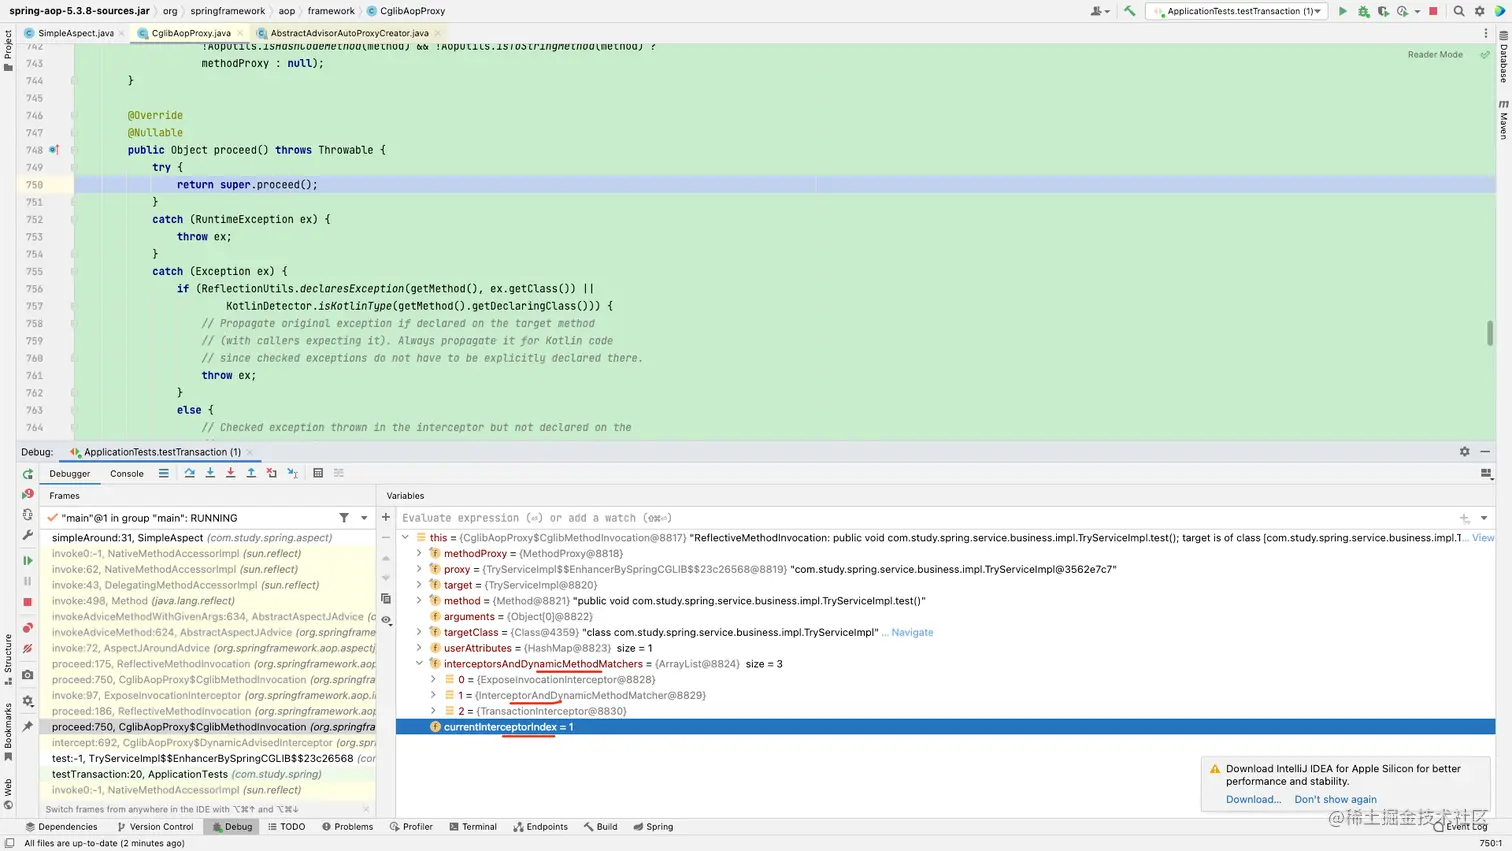Click the Show Execution Point lines icon
Viewport: 1512px width, 851px height.
pos(163,473)
